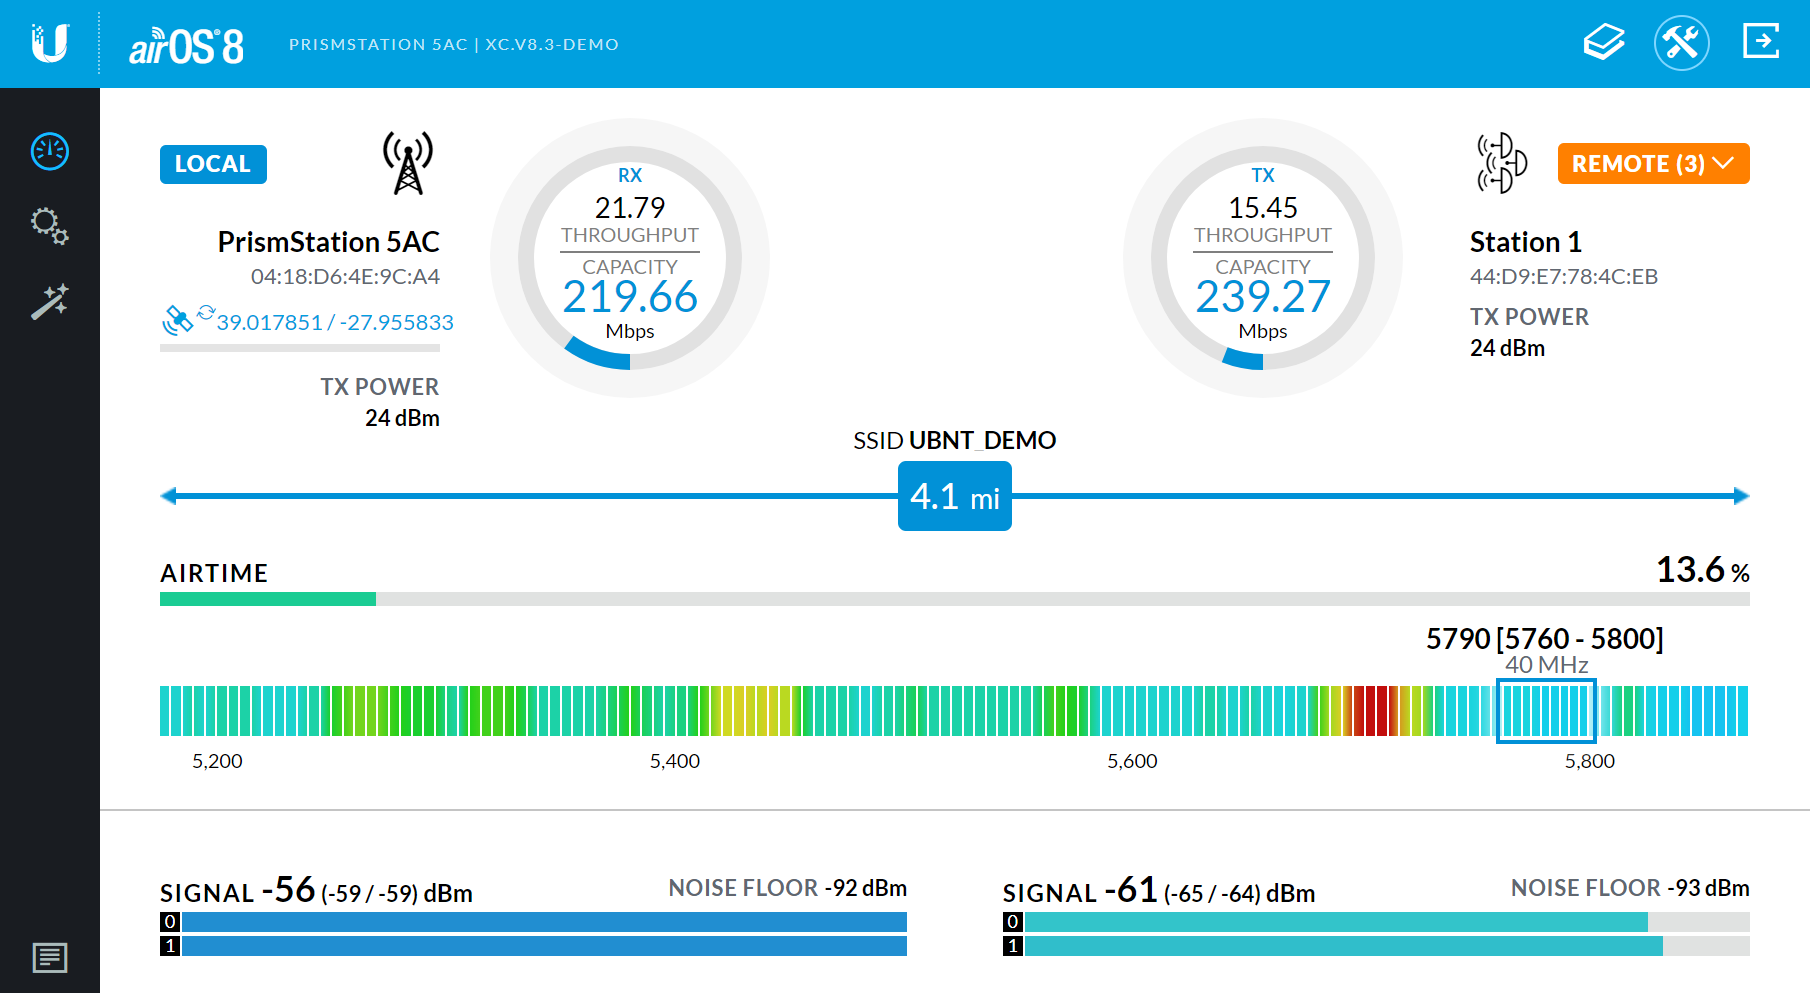Click the 21.79 RX throughput value

click(630, 208)
